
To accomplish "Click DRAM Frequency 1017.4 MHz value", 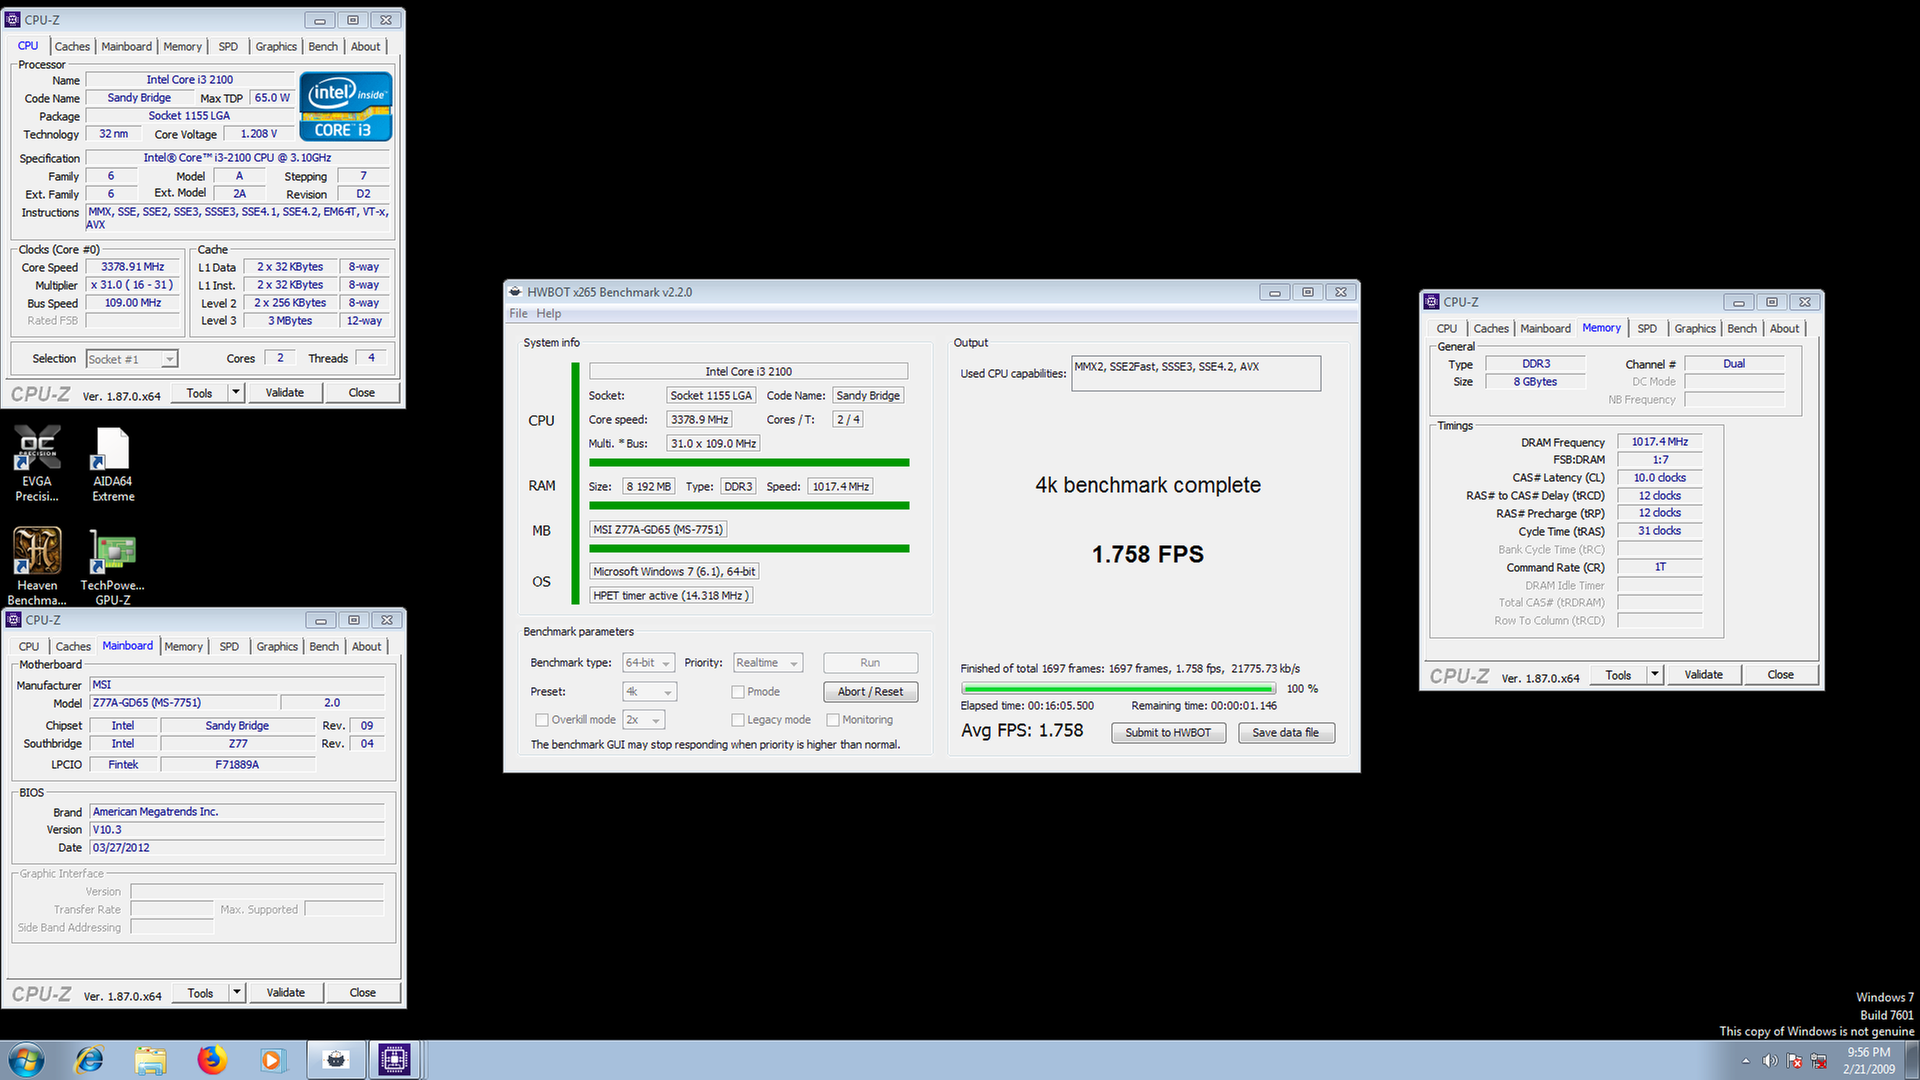I will pyautogui.click(x=1660, y=442).
